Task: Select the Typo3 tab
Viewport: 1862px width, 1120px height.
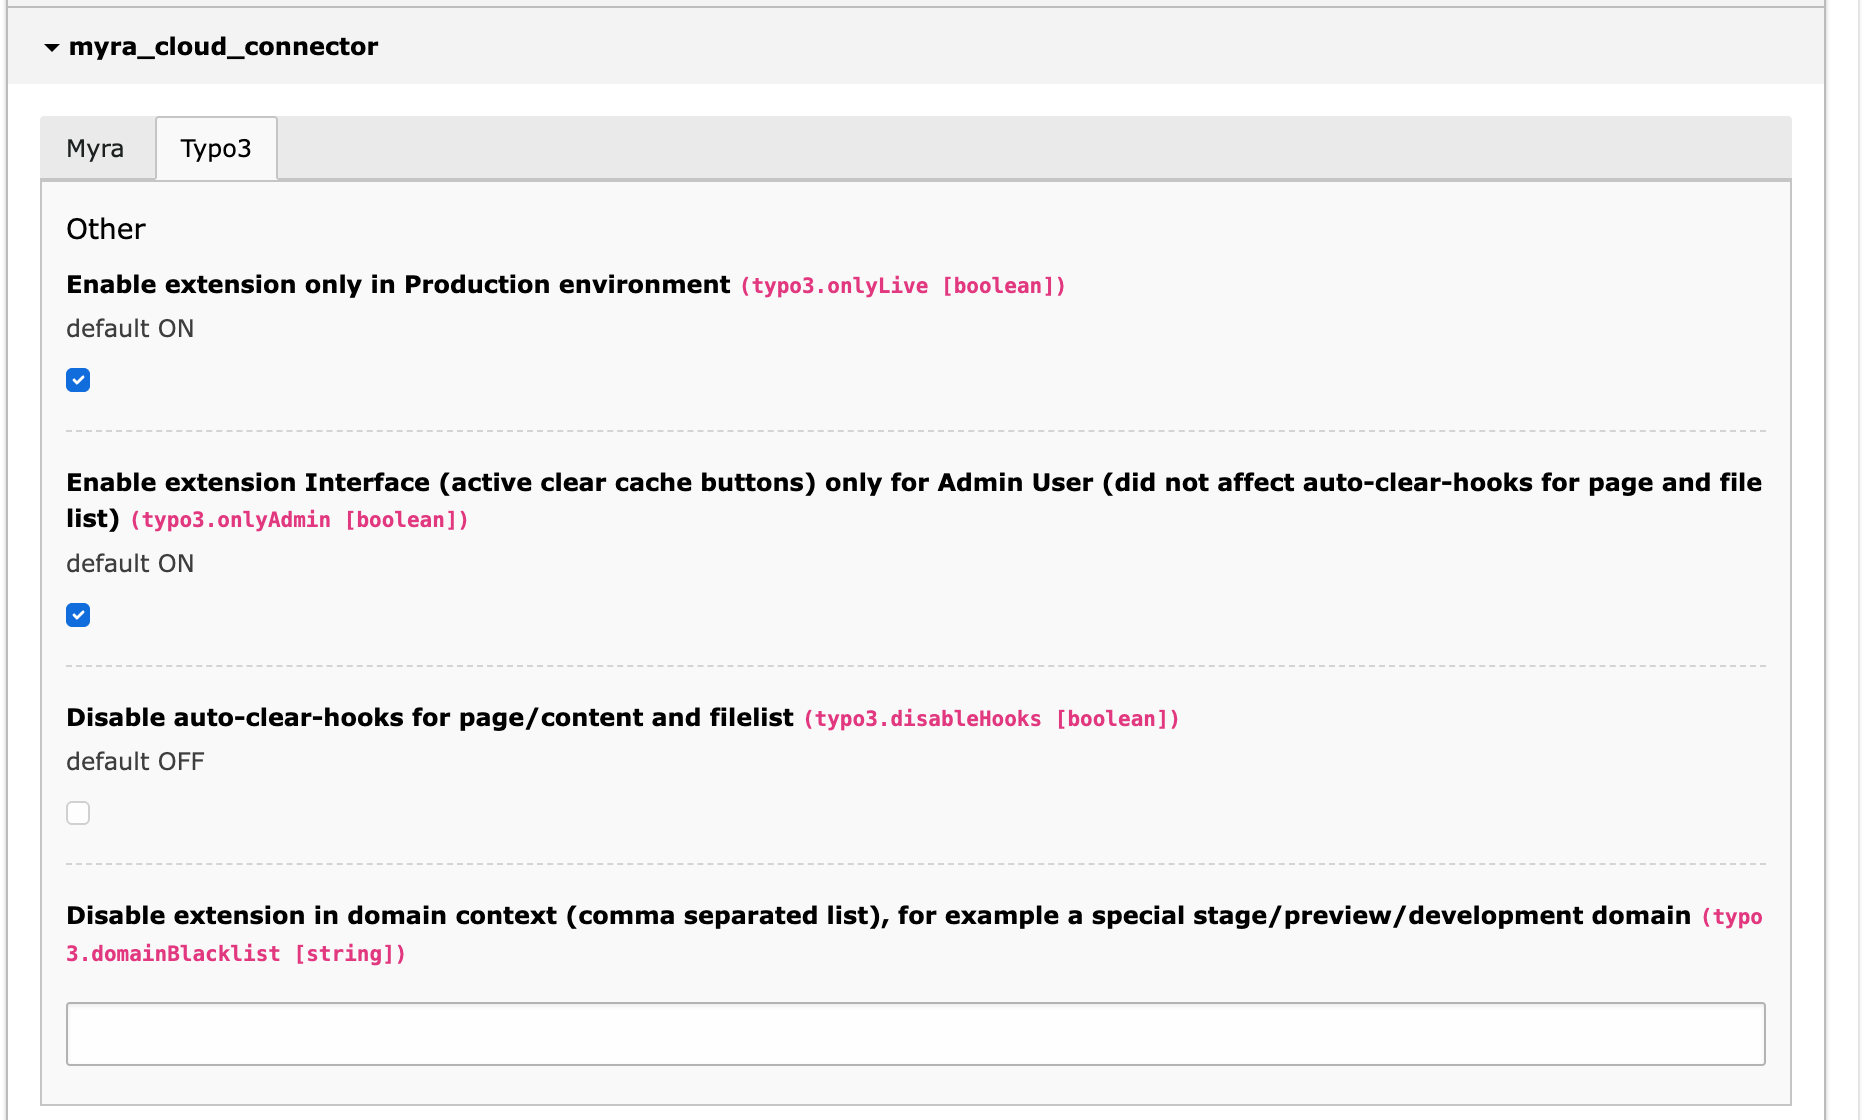Action: click(x=215, y=148)
